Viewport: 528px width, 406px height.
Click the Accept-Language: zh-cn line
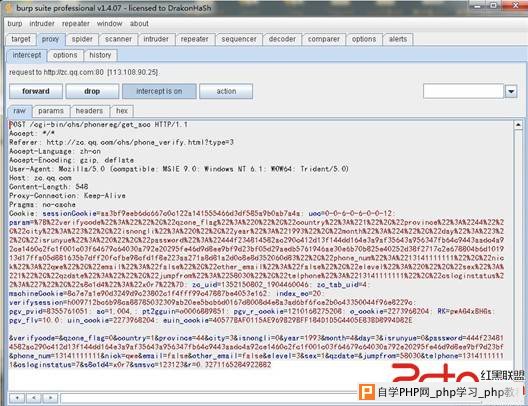click(x=55, y=151)
